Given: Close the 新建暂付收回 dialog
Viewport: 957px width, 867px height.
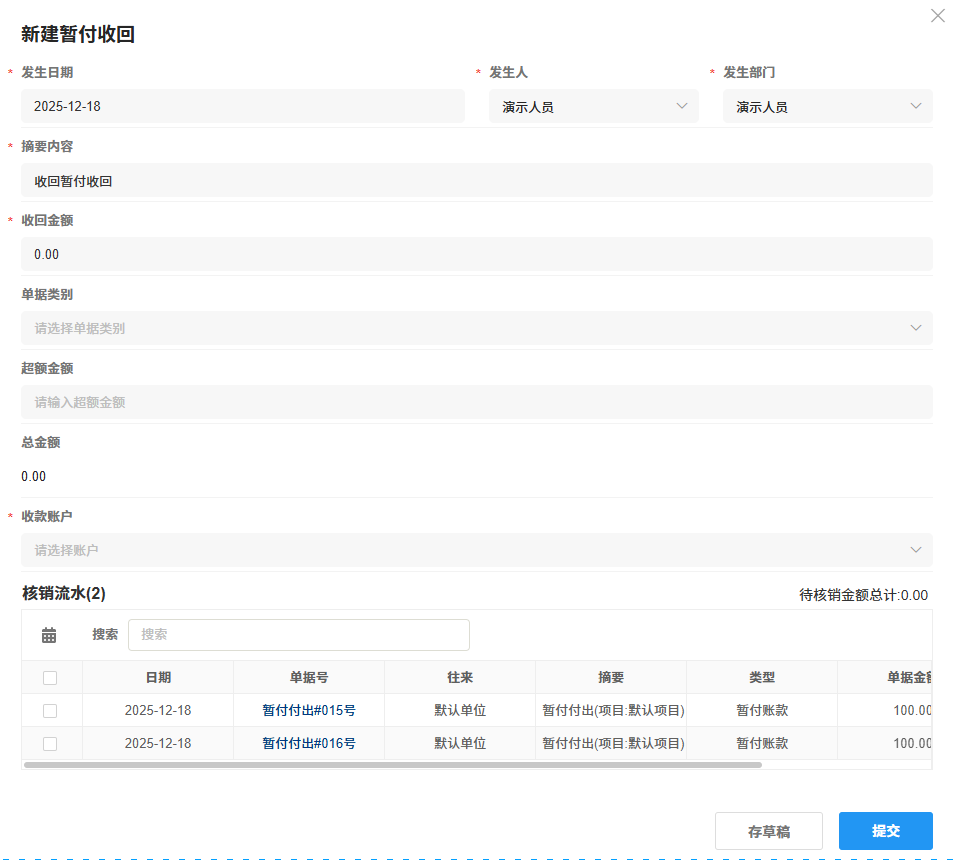Looking at the screenshot, I should click(x=937, y=15).
